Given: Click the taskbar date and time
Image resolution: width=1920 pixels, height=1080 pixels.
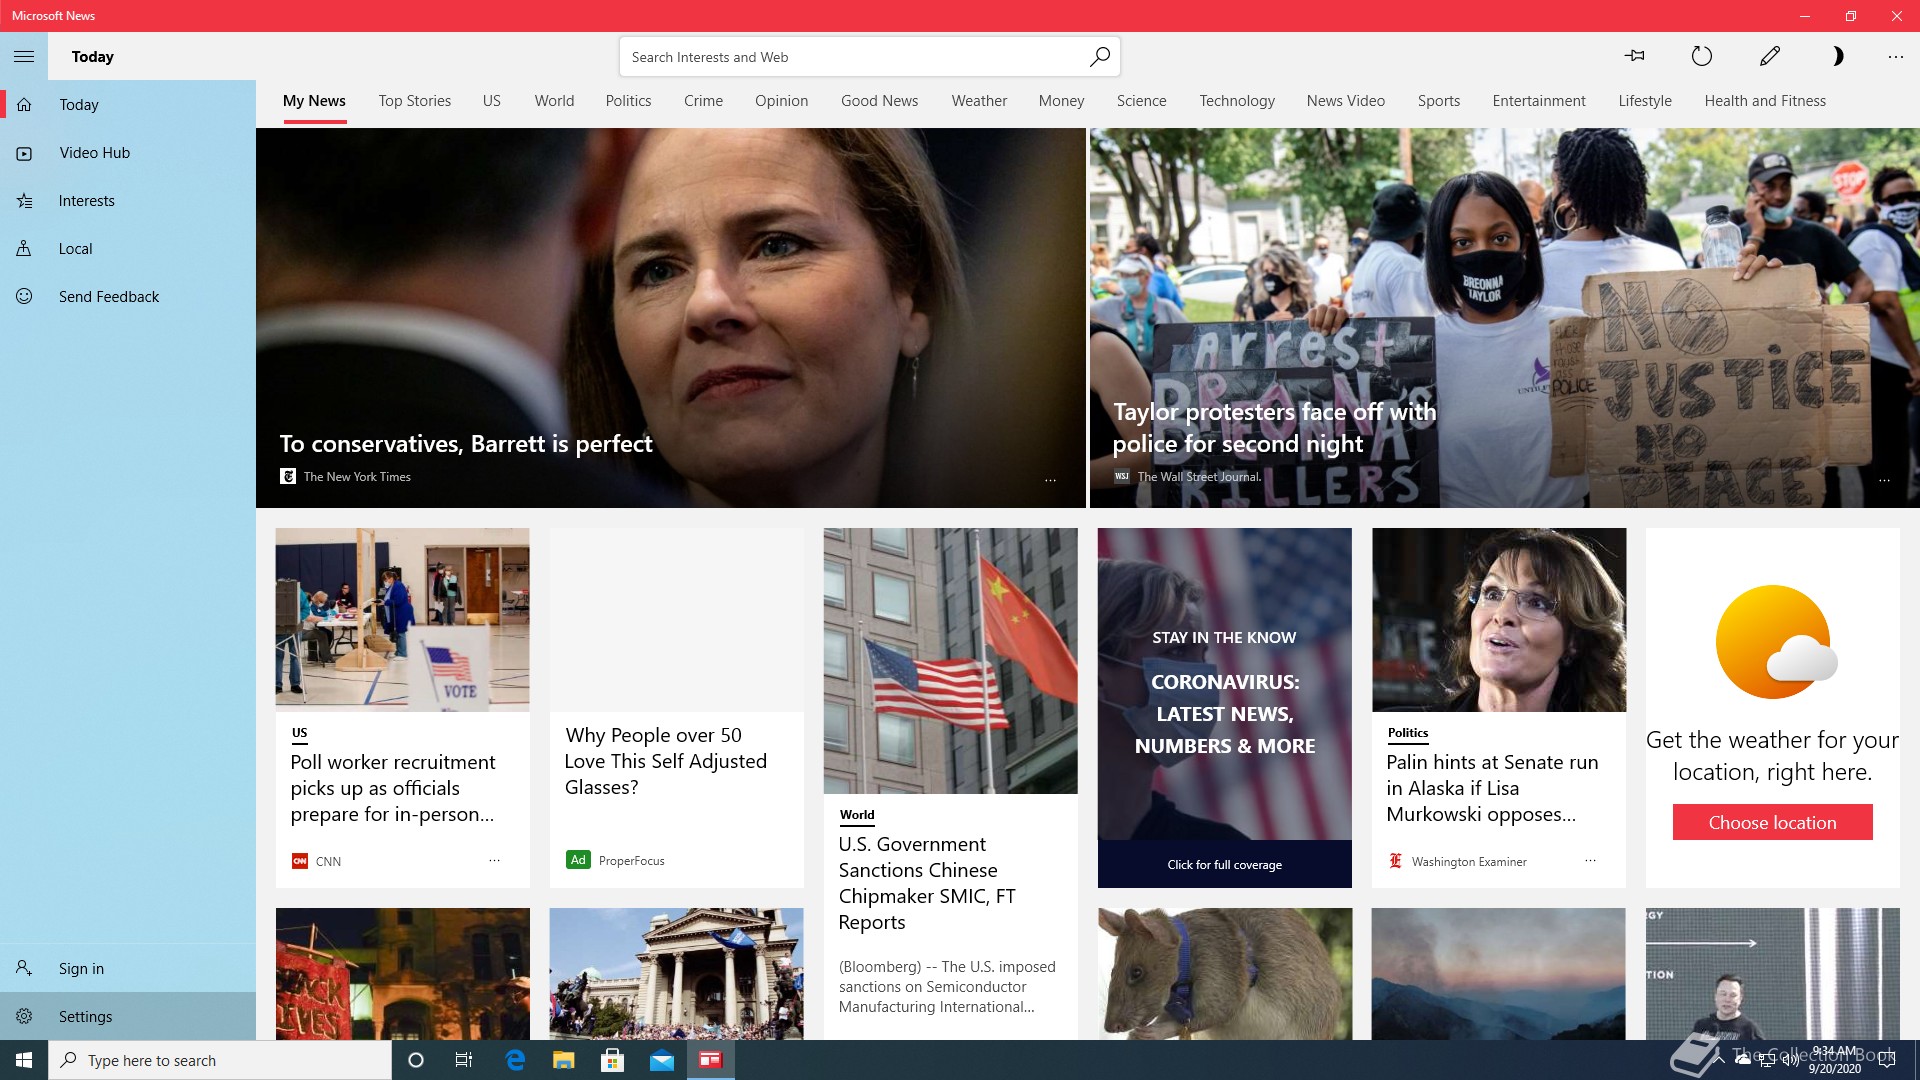Looking at the screenshot, I should (1834, 1060).
